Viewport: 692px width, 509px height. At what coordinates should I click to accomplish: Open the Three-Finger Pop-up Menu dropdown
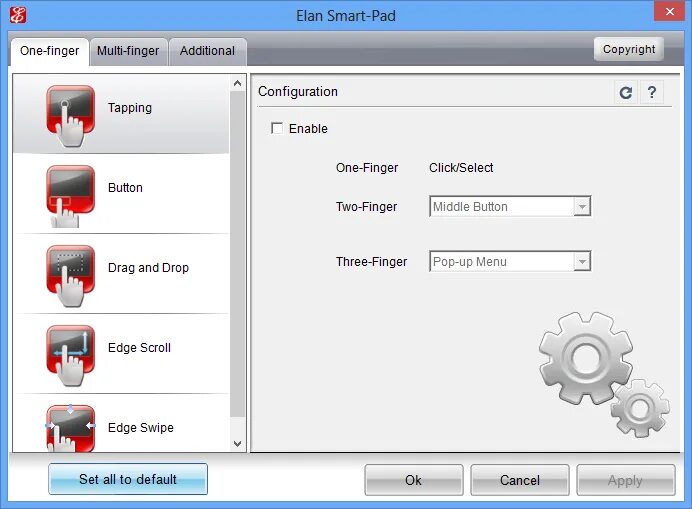tap(510, 262)
